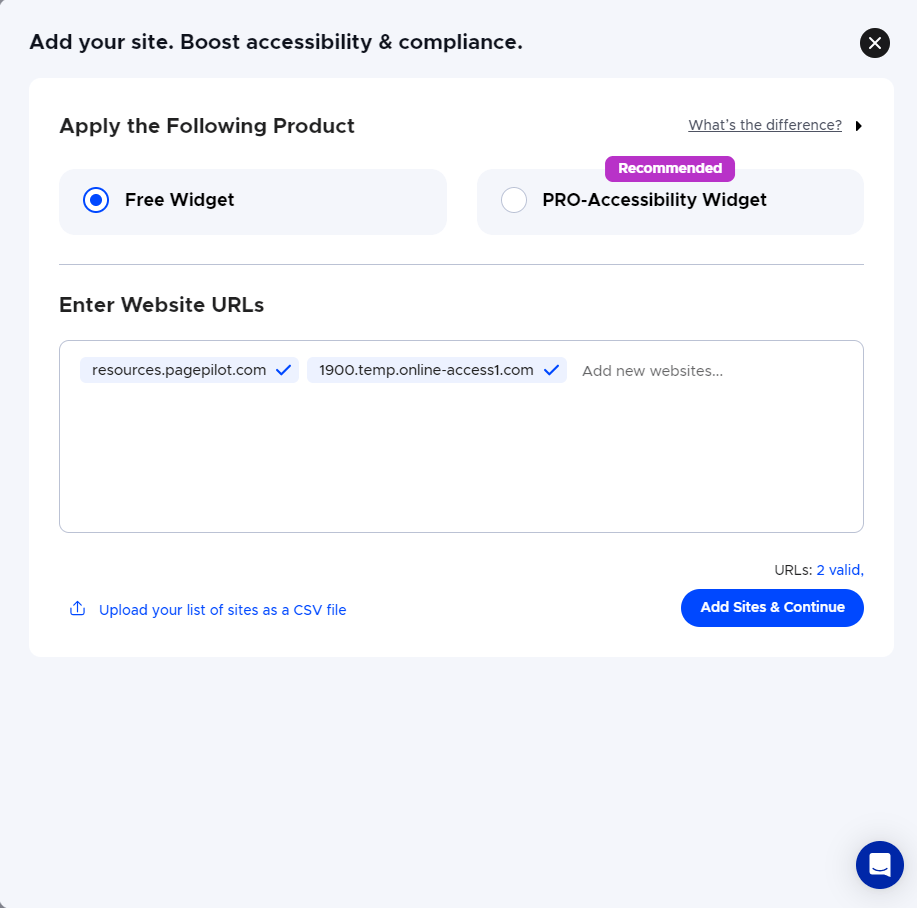The width and height of the screenshot is (917, 908).
Task: Click checkmark on 1900.temp.online-access1.com chip
Action: point(551,370)
